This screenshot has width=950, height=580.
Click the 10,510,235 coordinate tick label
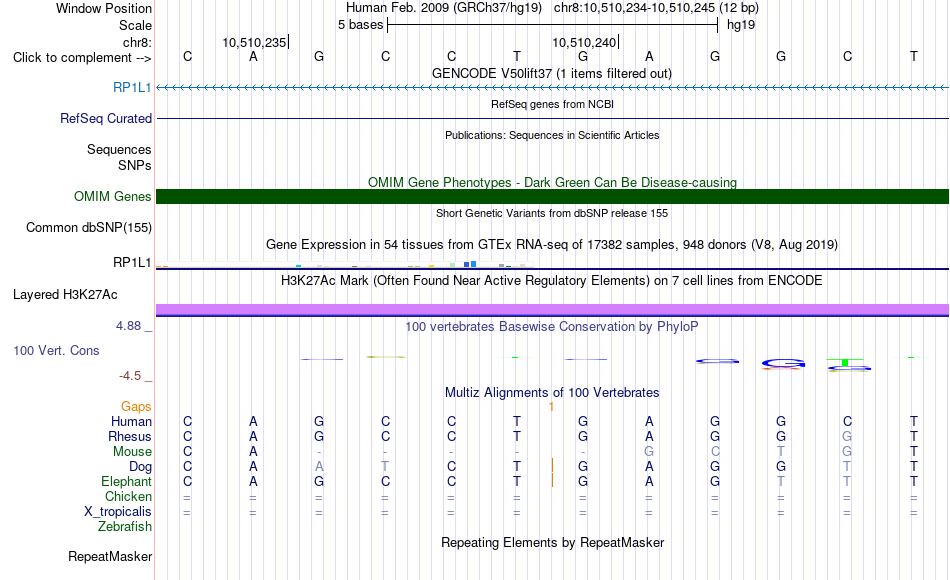(x=254, y=42)
